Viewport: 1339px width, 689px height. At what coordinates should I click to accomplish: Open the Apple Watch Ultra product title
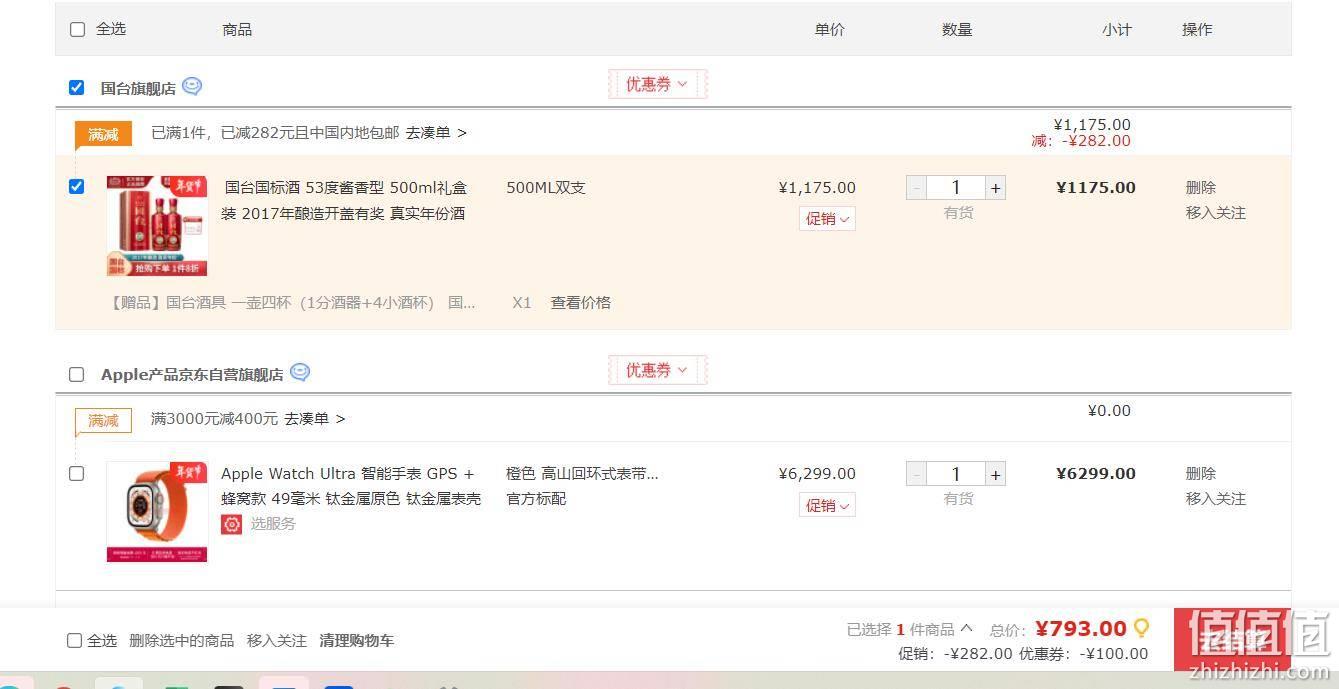[x=351, y=486]
